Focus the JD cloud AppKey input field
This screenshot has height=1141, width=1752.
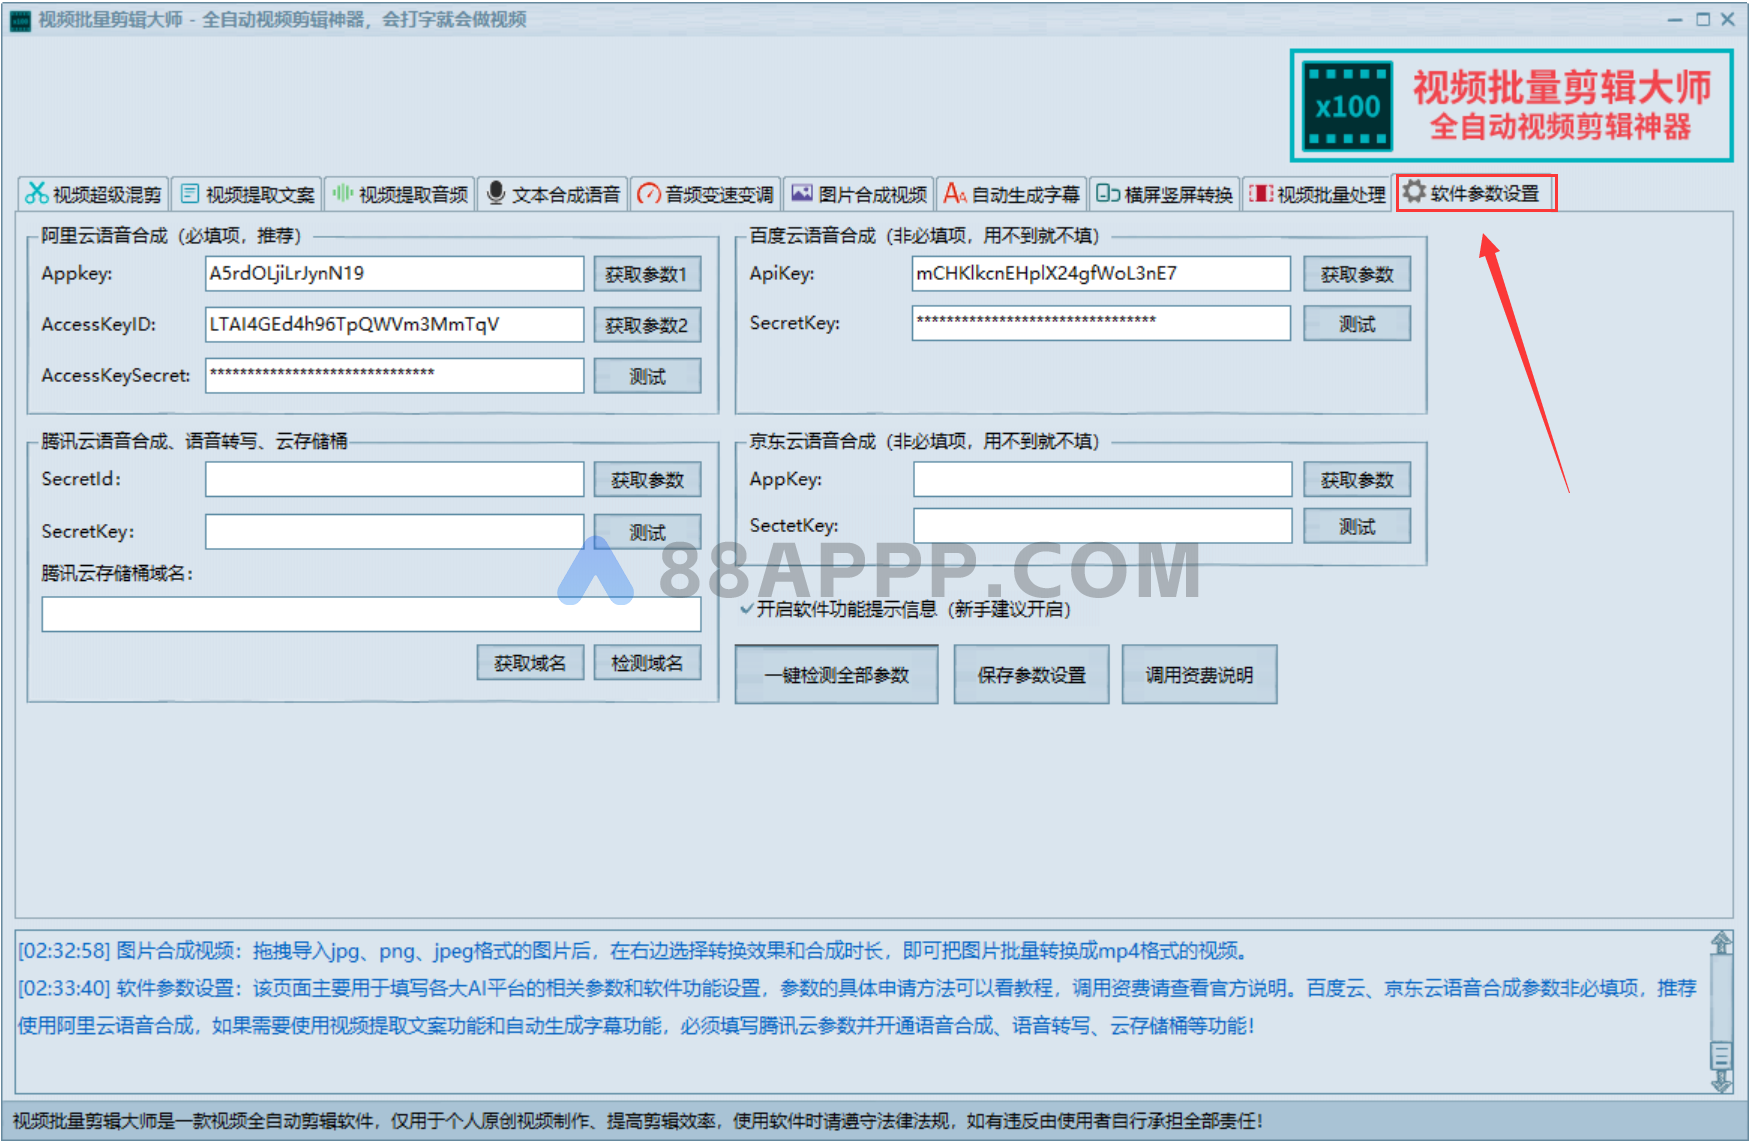tap(1102, 479)
